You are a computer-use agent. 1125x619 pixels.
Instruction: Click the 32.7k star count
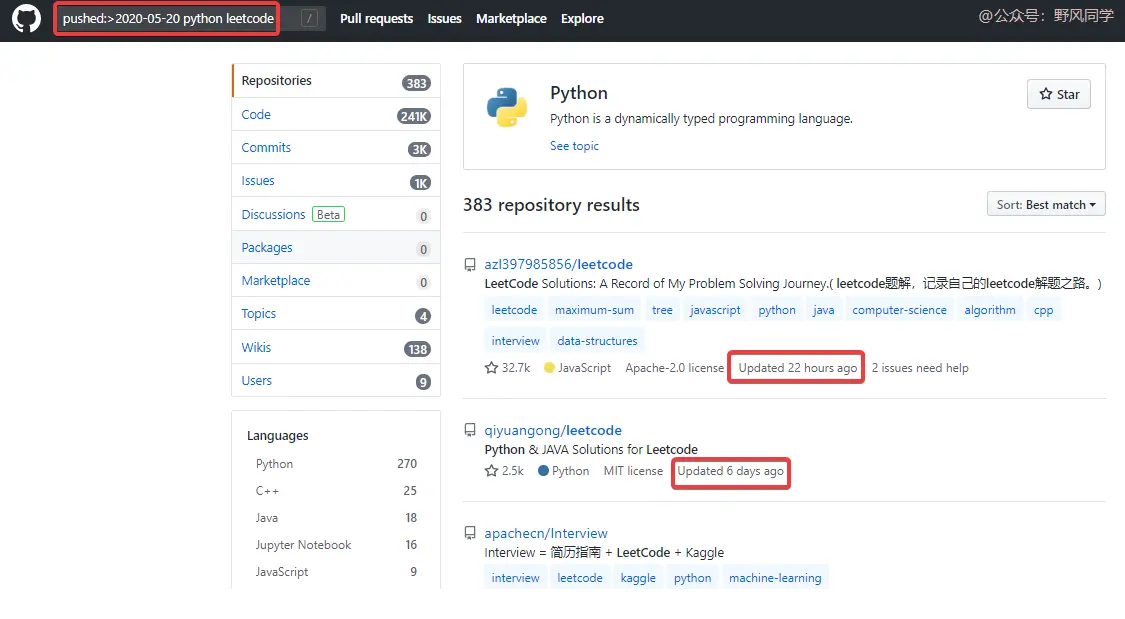pyautogui.click(x=516, y=368)
